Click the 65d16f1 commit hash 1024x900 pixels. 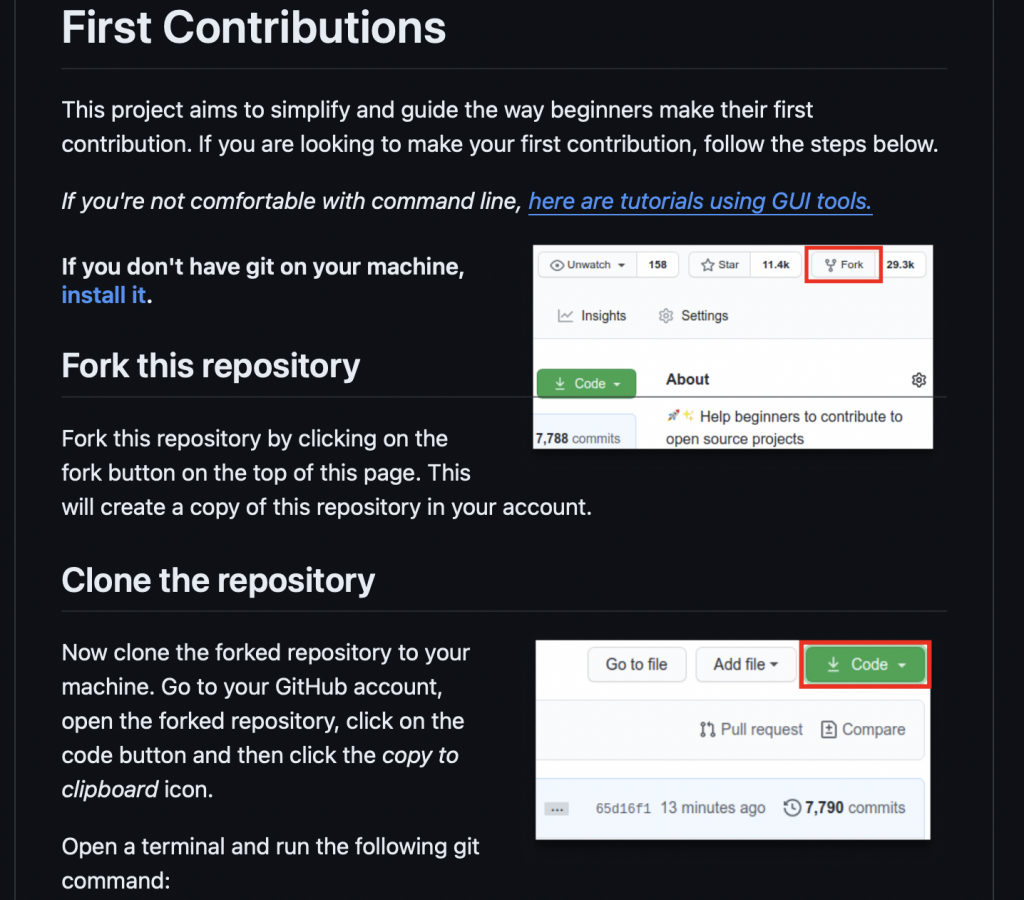[x=623, y=809]
